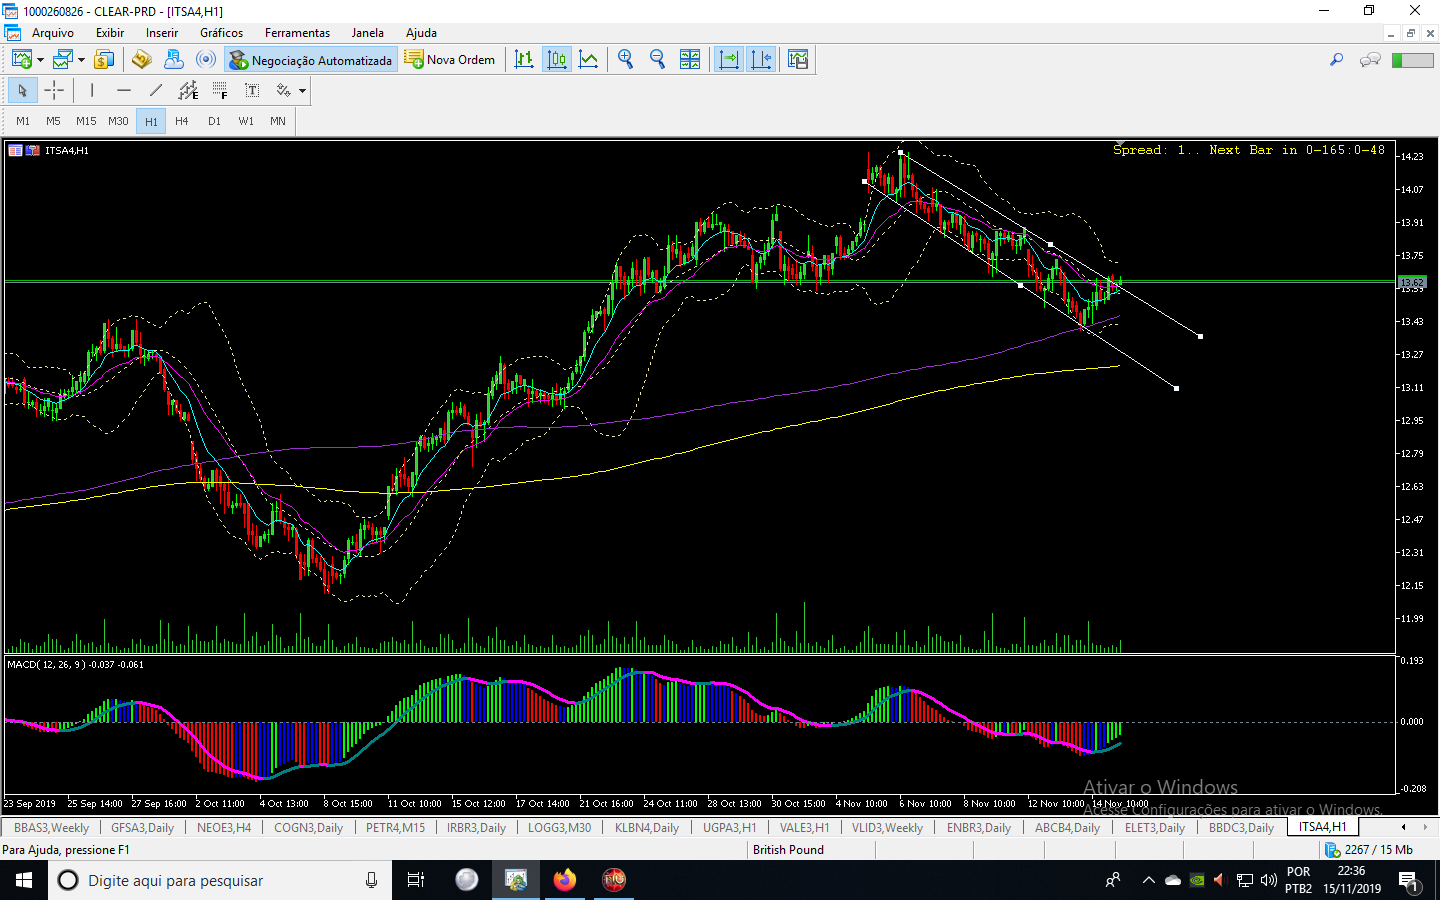Click the ITSA4,H1 chart title label
The height and width of the screenshot is (900, 1440).
pos(66,150)
